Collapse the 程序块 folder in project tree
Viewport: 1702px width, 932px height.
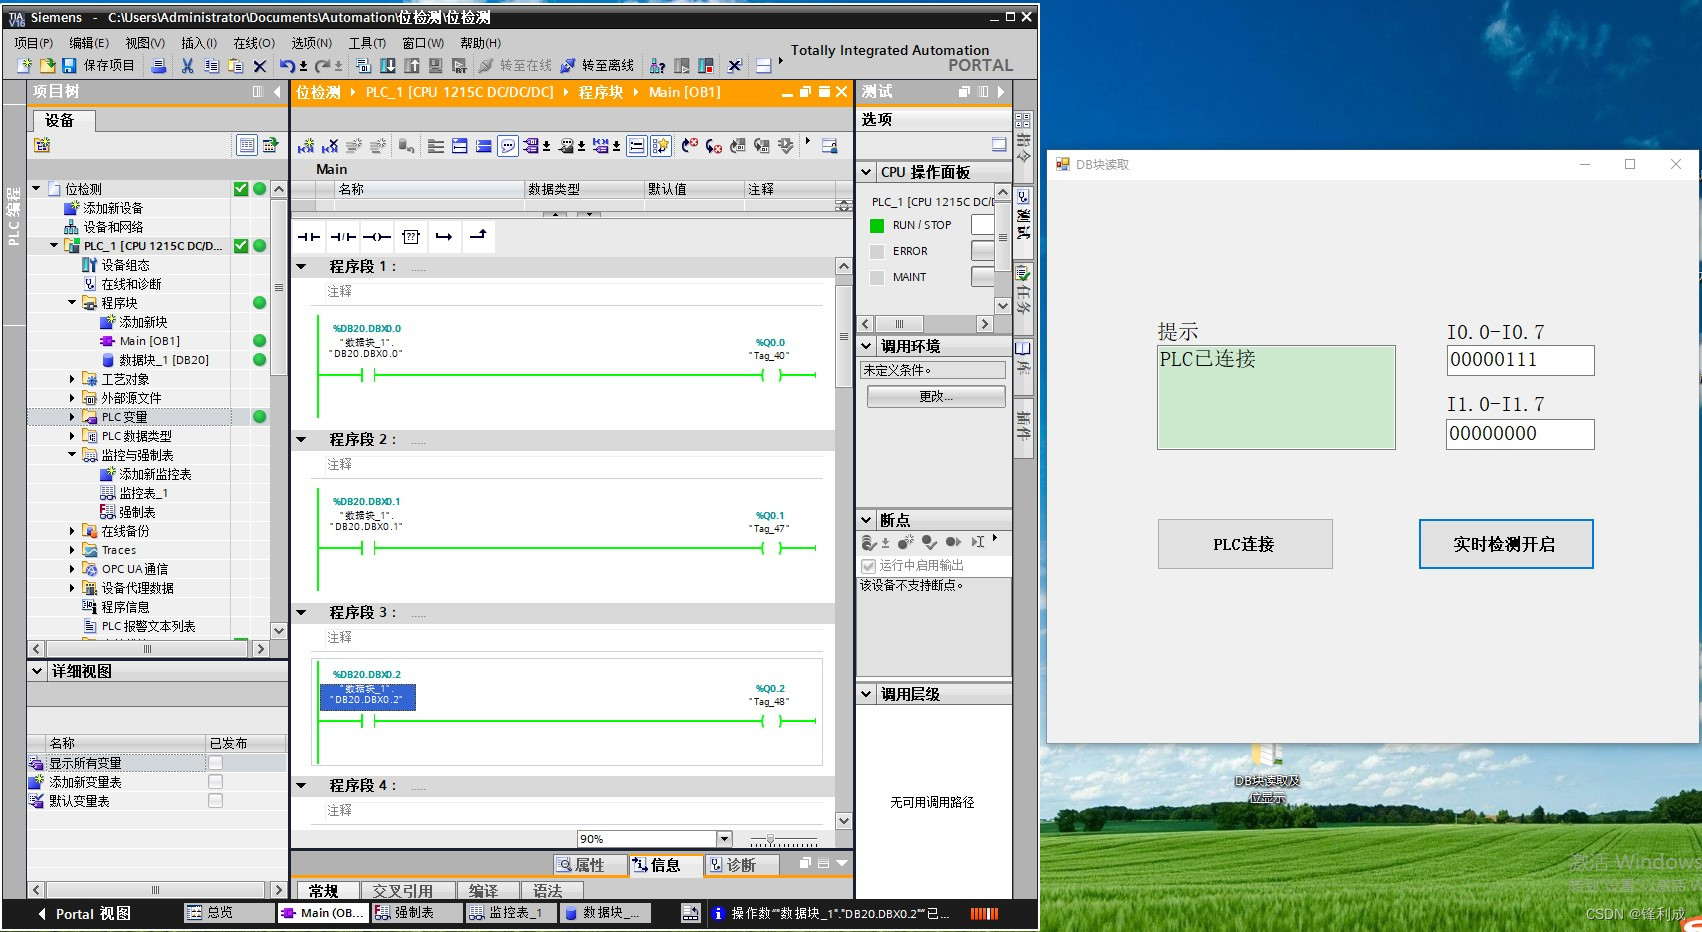point(72,302)
